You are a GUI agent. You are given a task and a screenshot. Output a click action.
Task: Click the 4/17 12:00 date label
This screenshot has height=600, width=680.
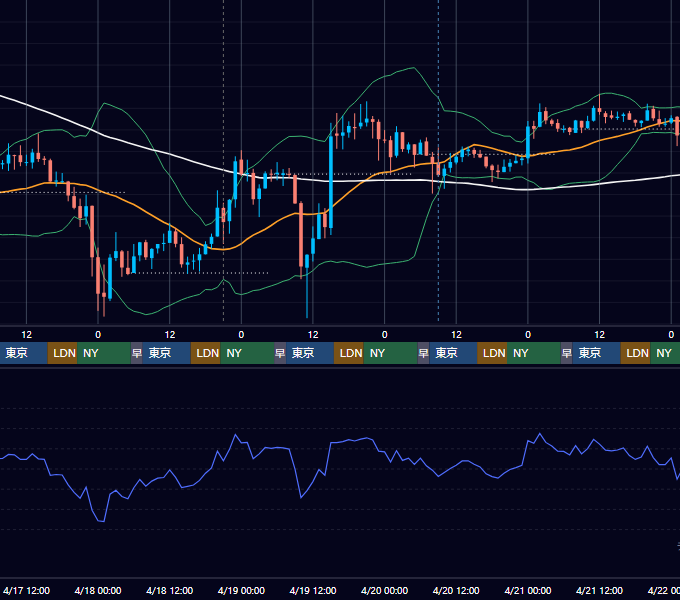tap(26, 590)
